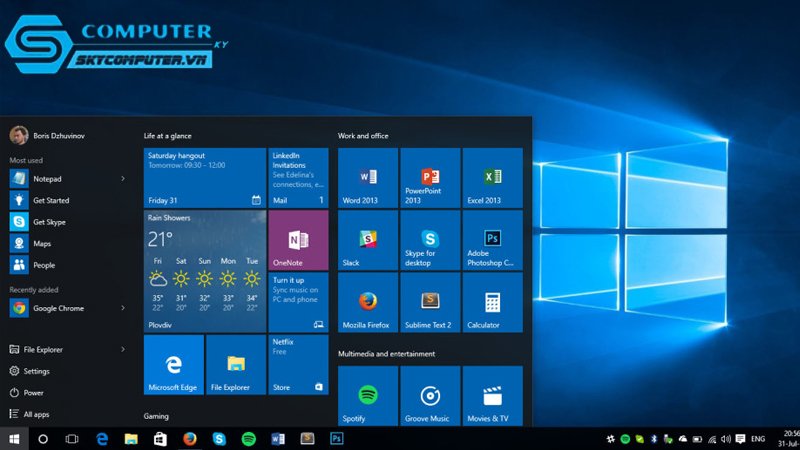
Task: Click the Spotify icon in the system tray
Action: [x=625, y=439]
